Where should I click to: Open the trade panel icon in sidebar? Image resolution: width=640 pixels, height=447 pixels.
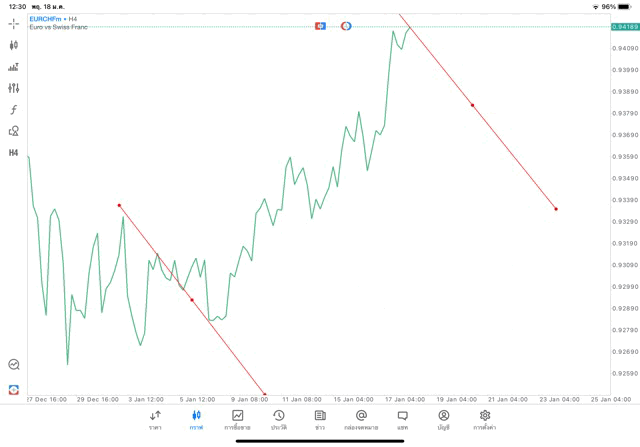[x=13, y=67]
